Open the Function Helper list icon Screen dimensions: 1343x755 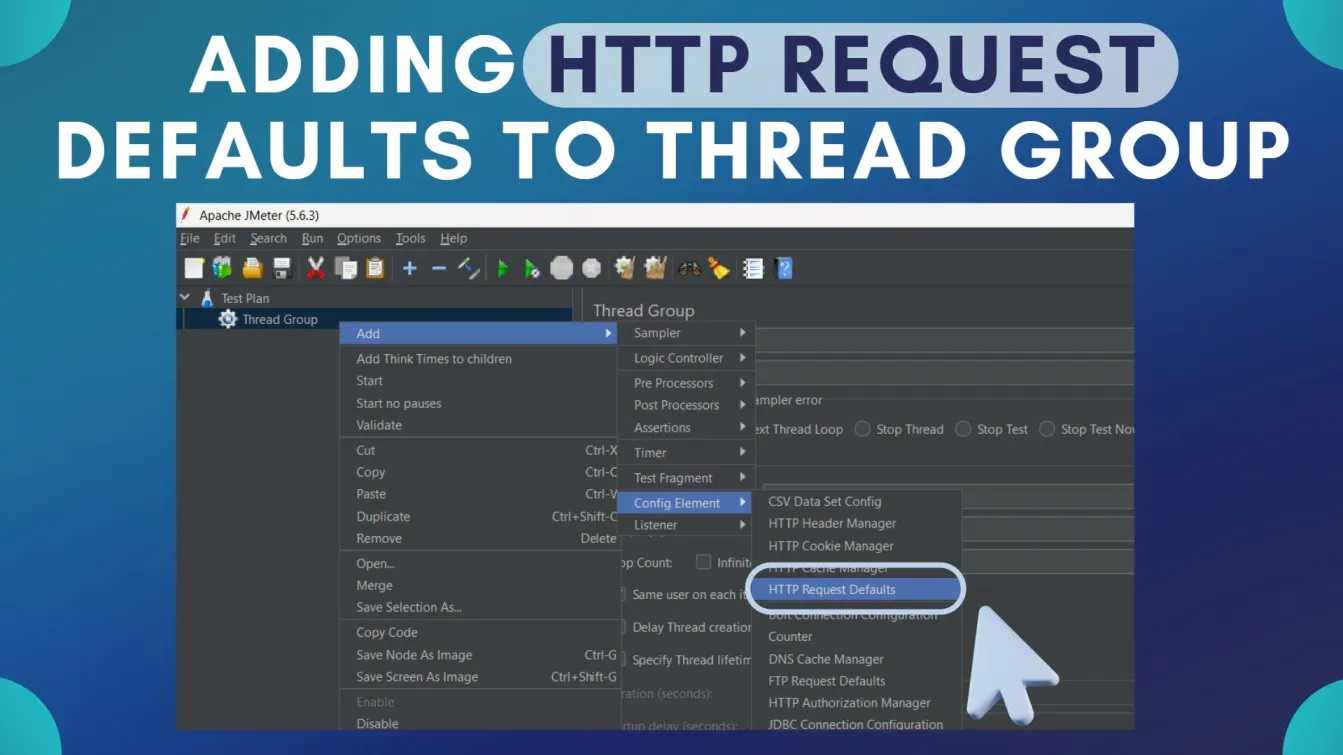(753, 268)
